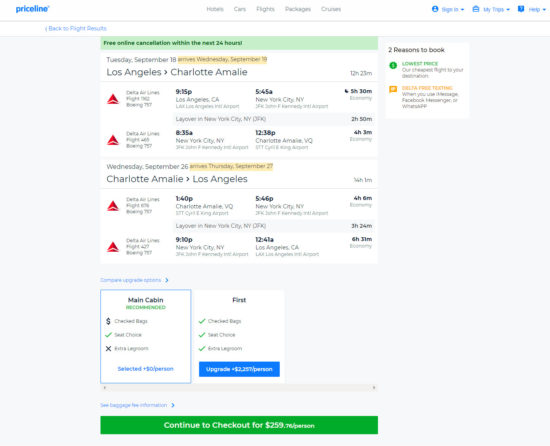Go to Packages section
The image size is (550, 446).
[x=298, y=9]
